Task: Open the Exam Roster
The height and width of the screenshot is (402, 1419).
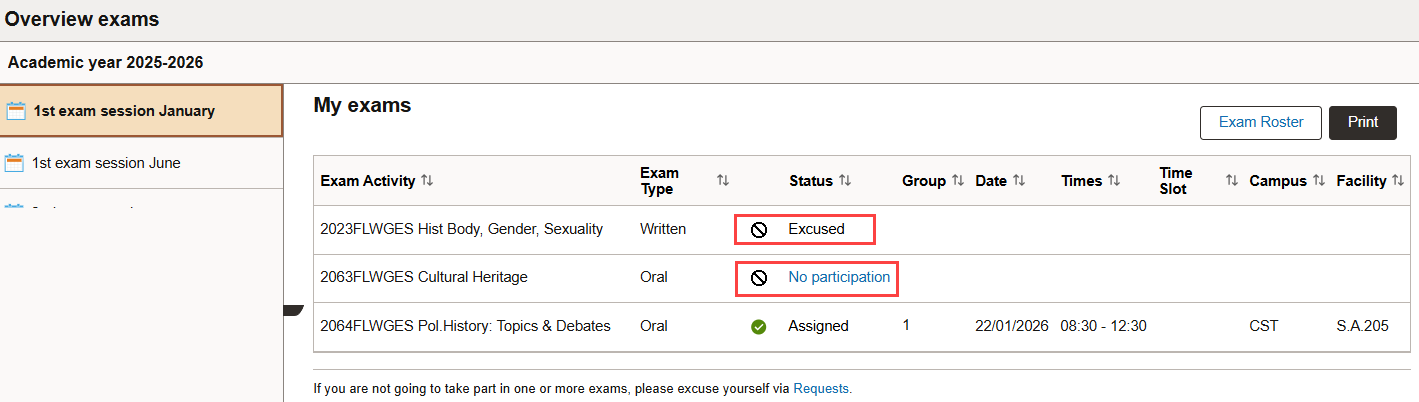Action: (x=1260, y=122)
